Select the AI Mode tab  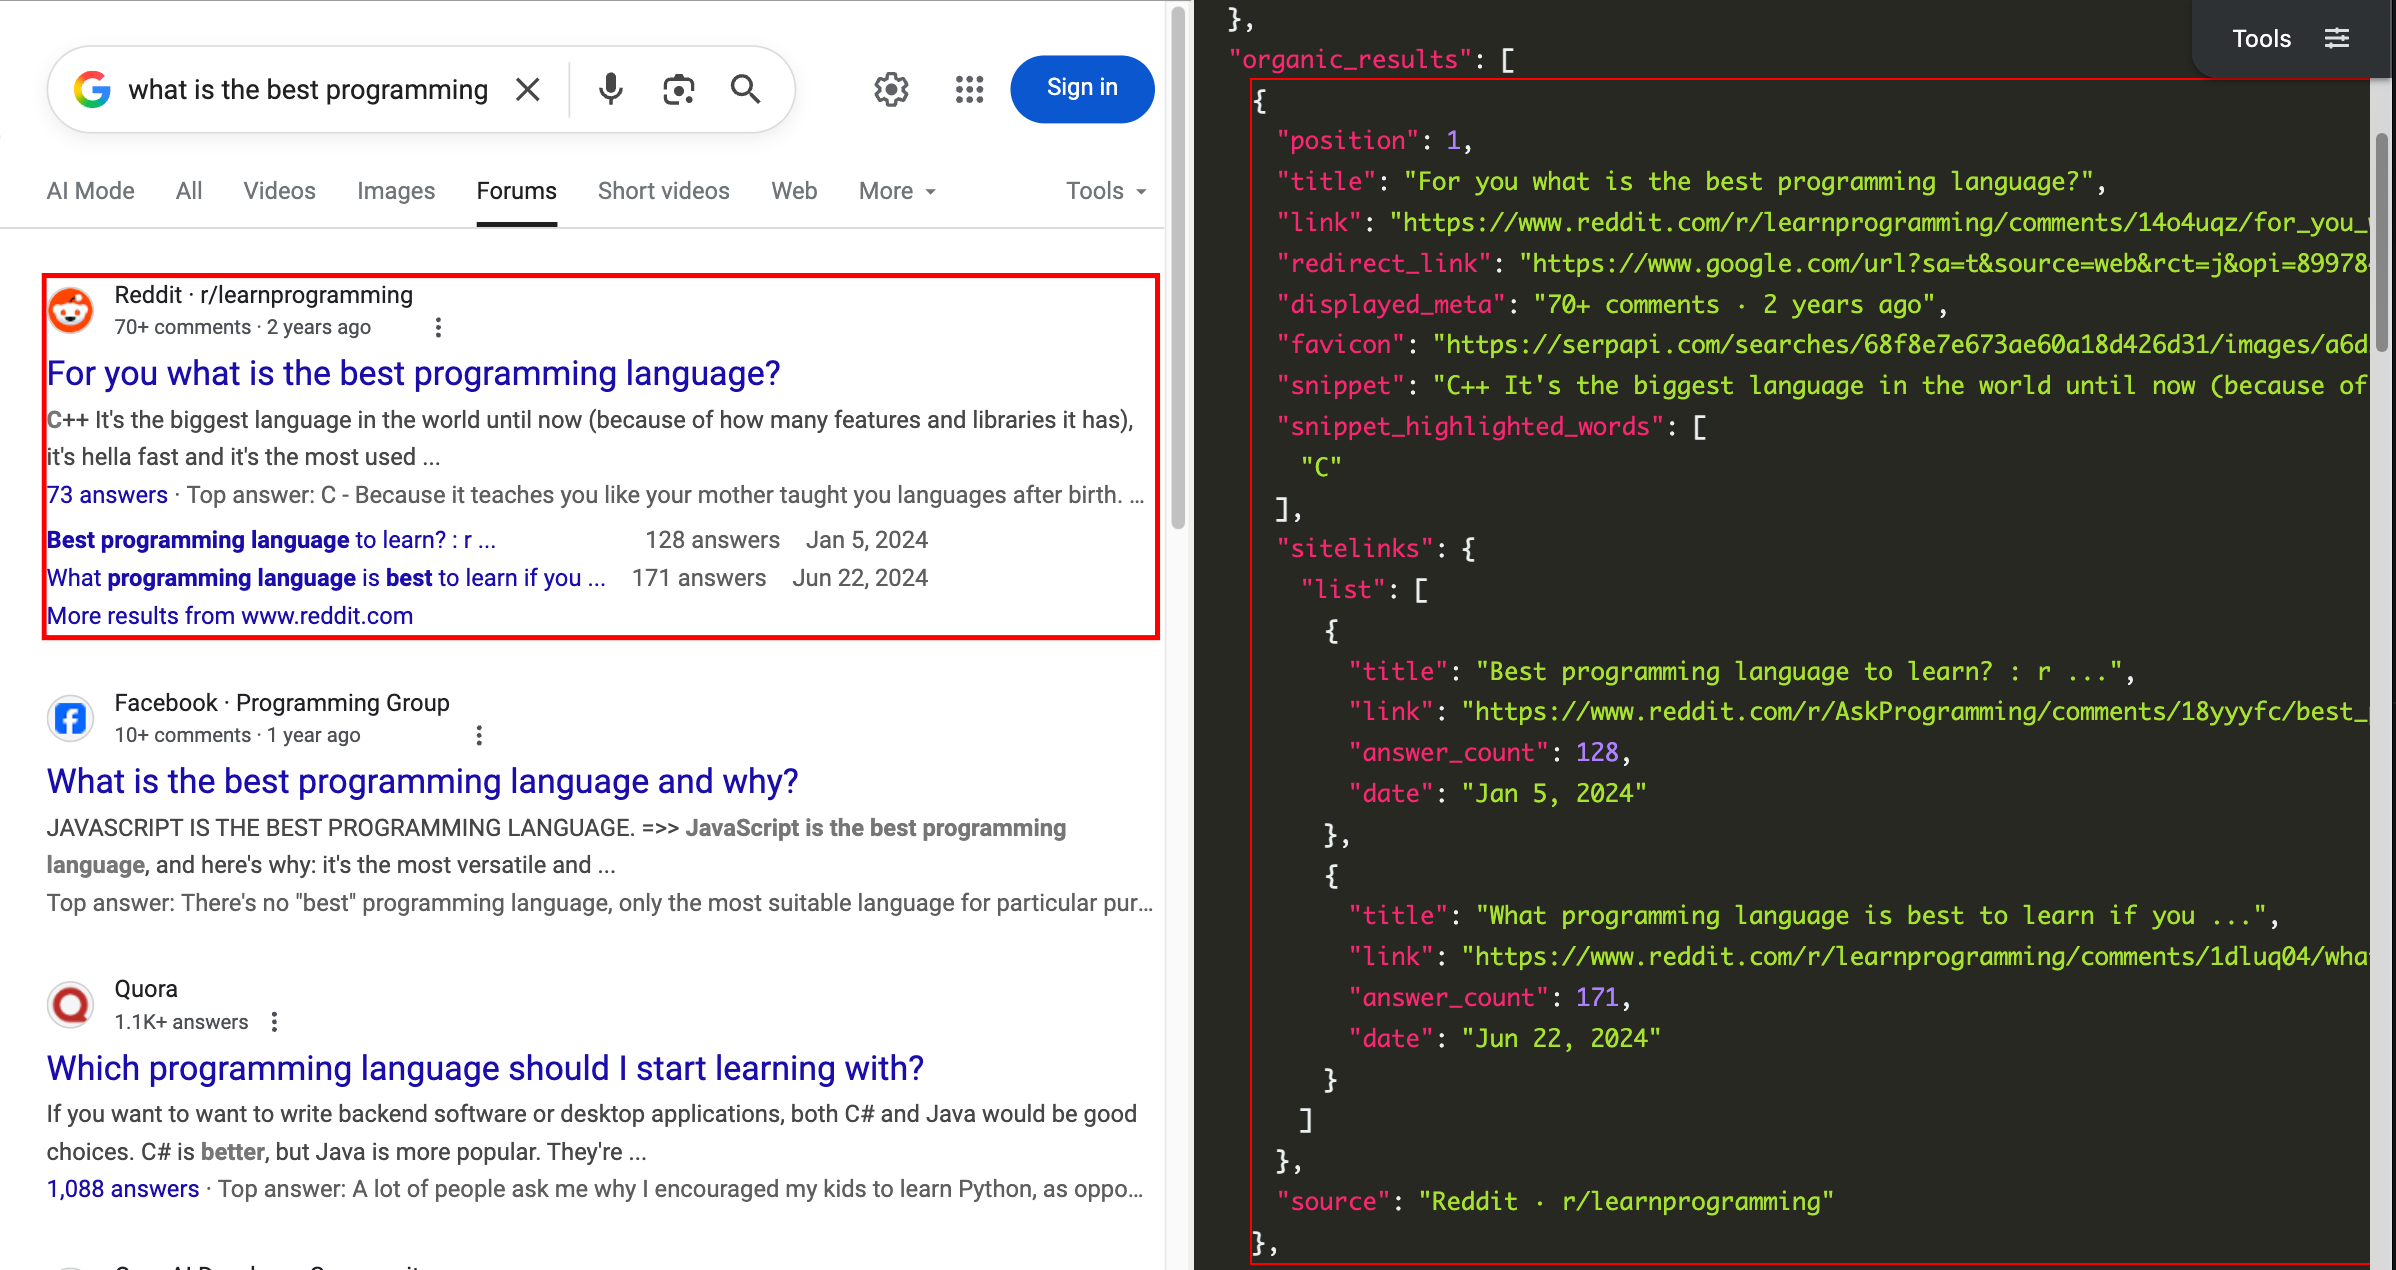(x=90, y=191)
